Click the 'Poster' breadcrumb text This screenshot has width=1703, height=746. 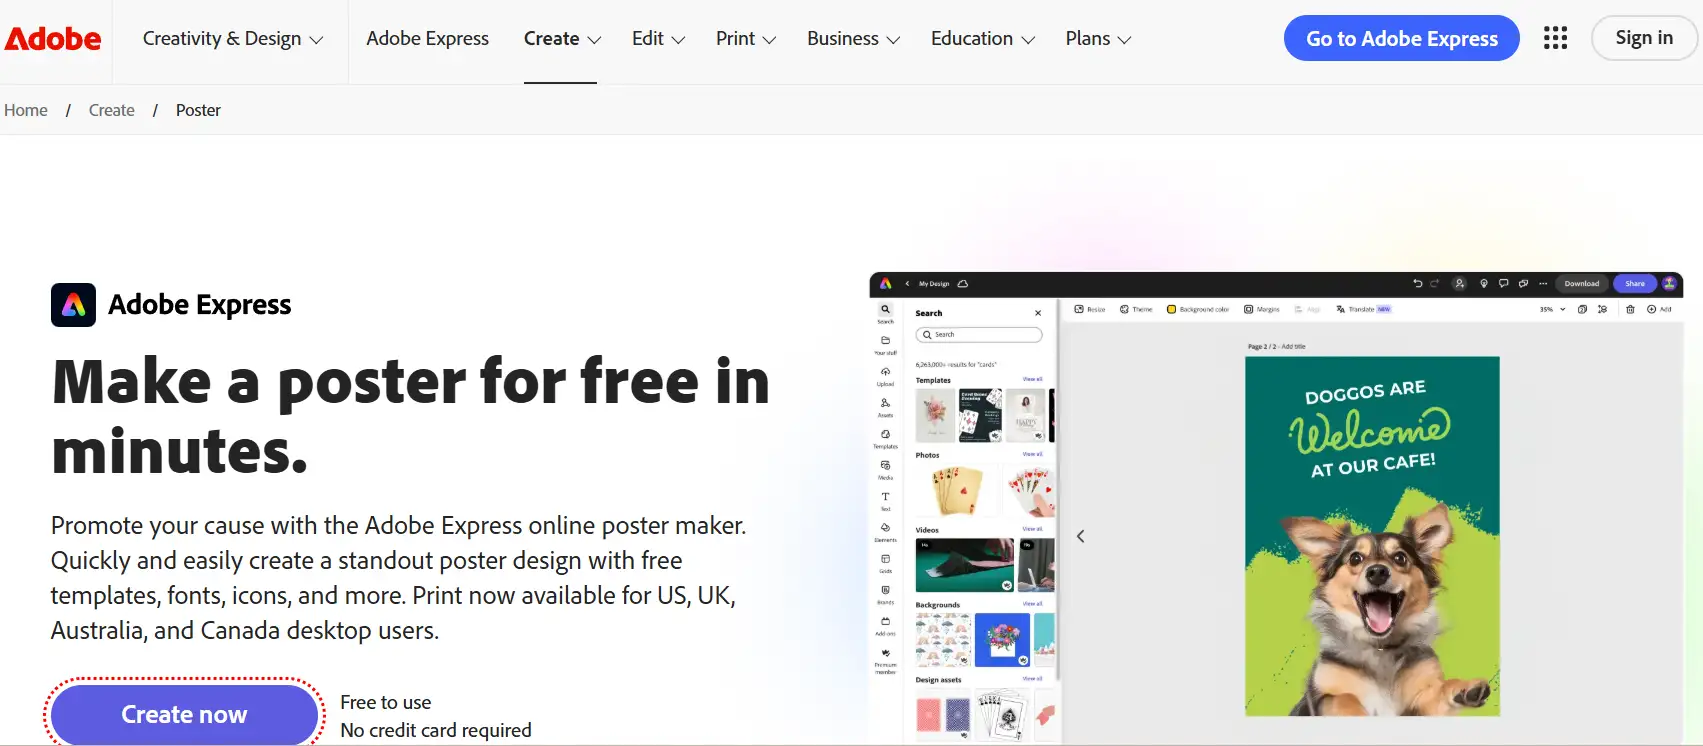(198, 110)
